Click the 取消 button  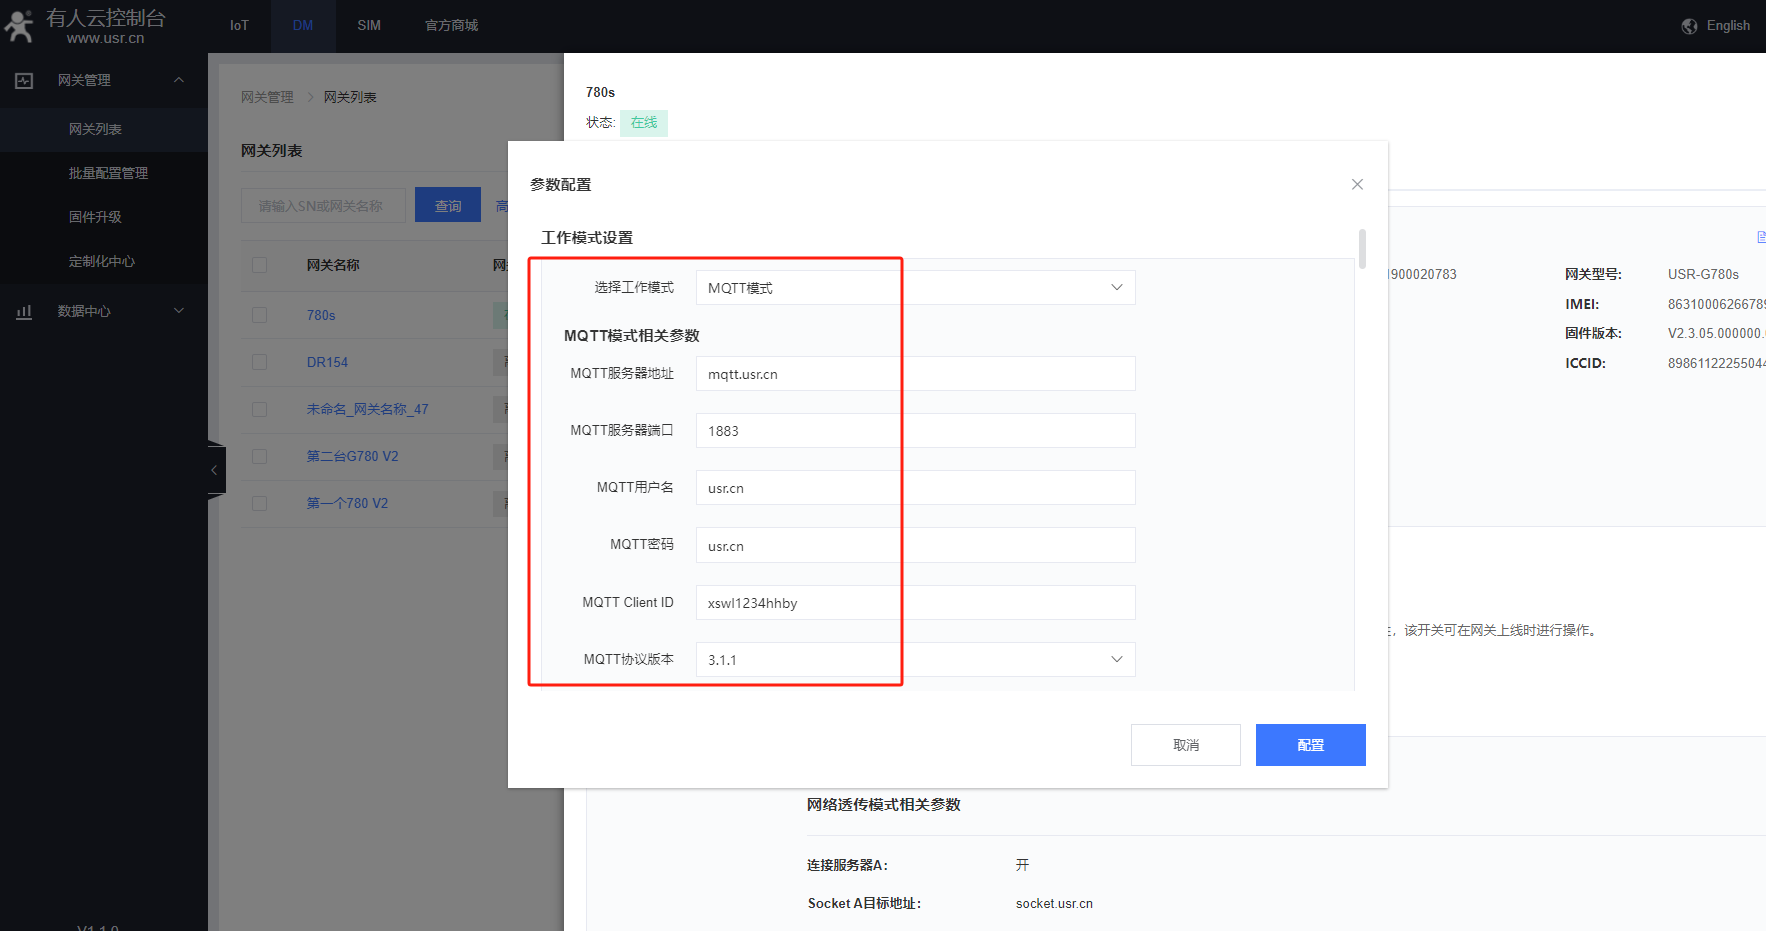coord(1185,745)
